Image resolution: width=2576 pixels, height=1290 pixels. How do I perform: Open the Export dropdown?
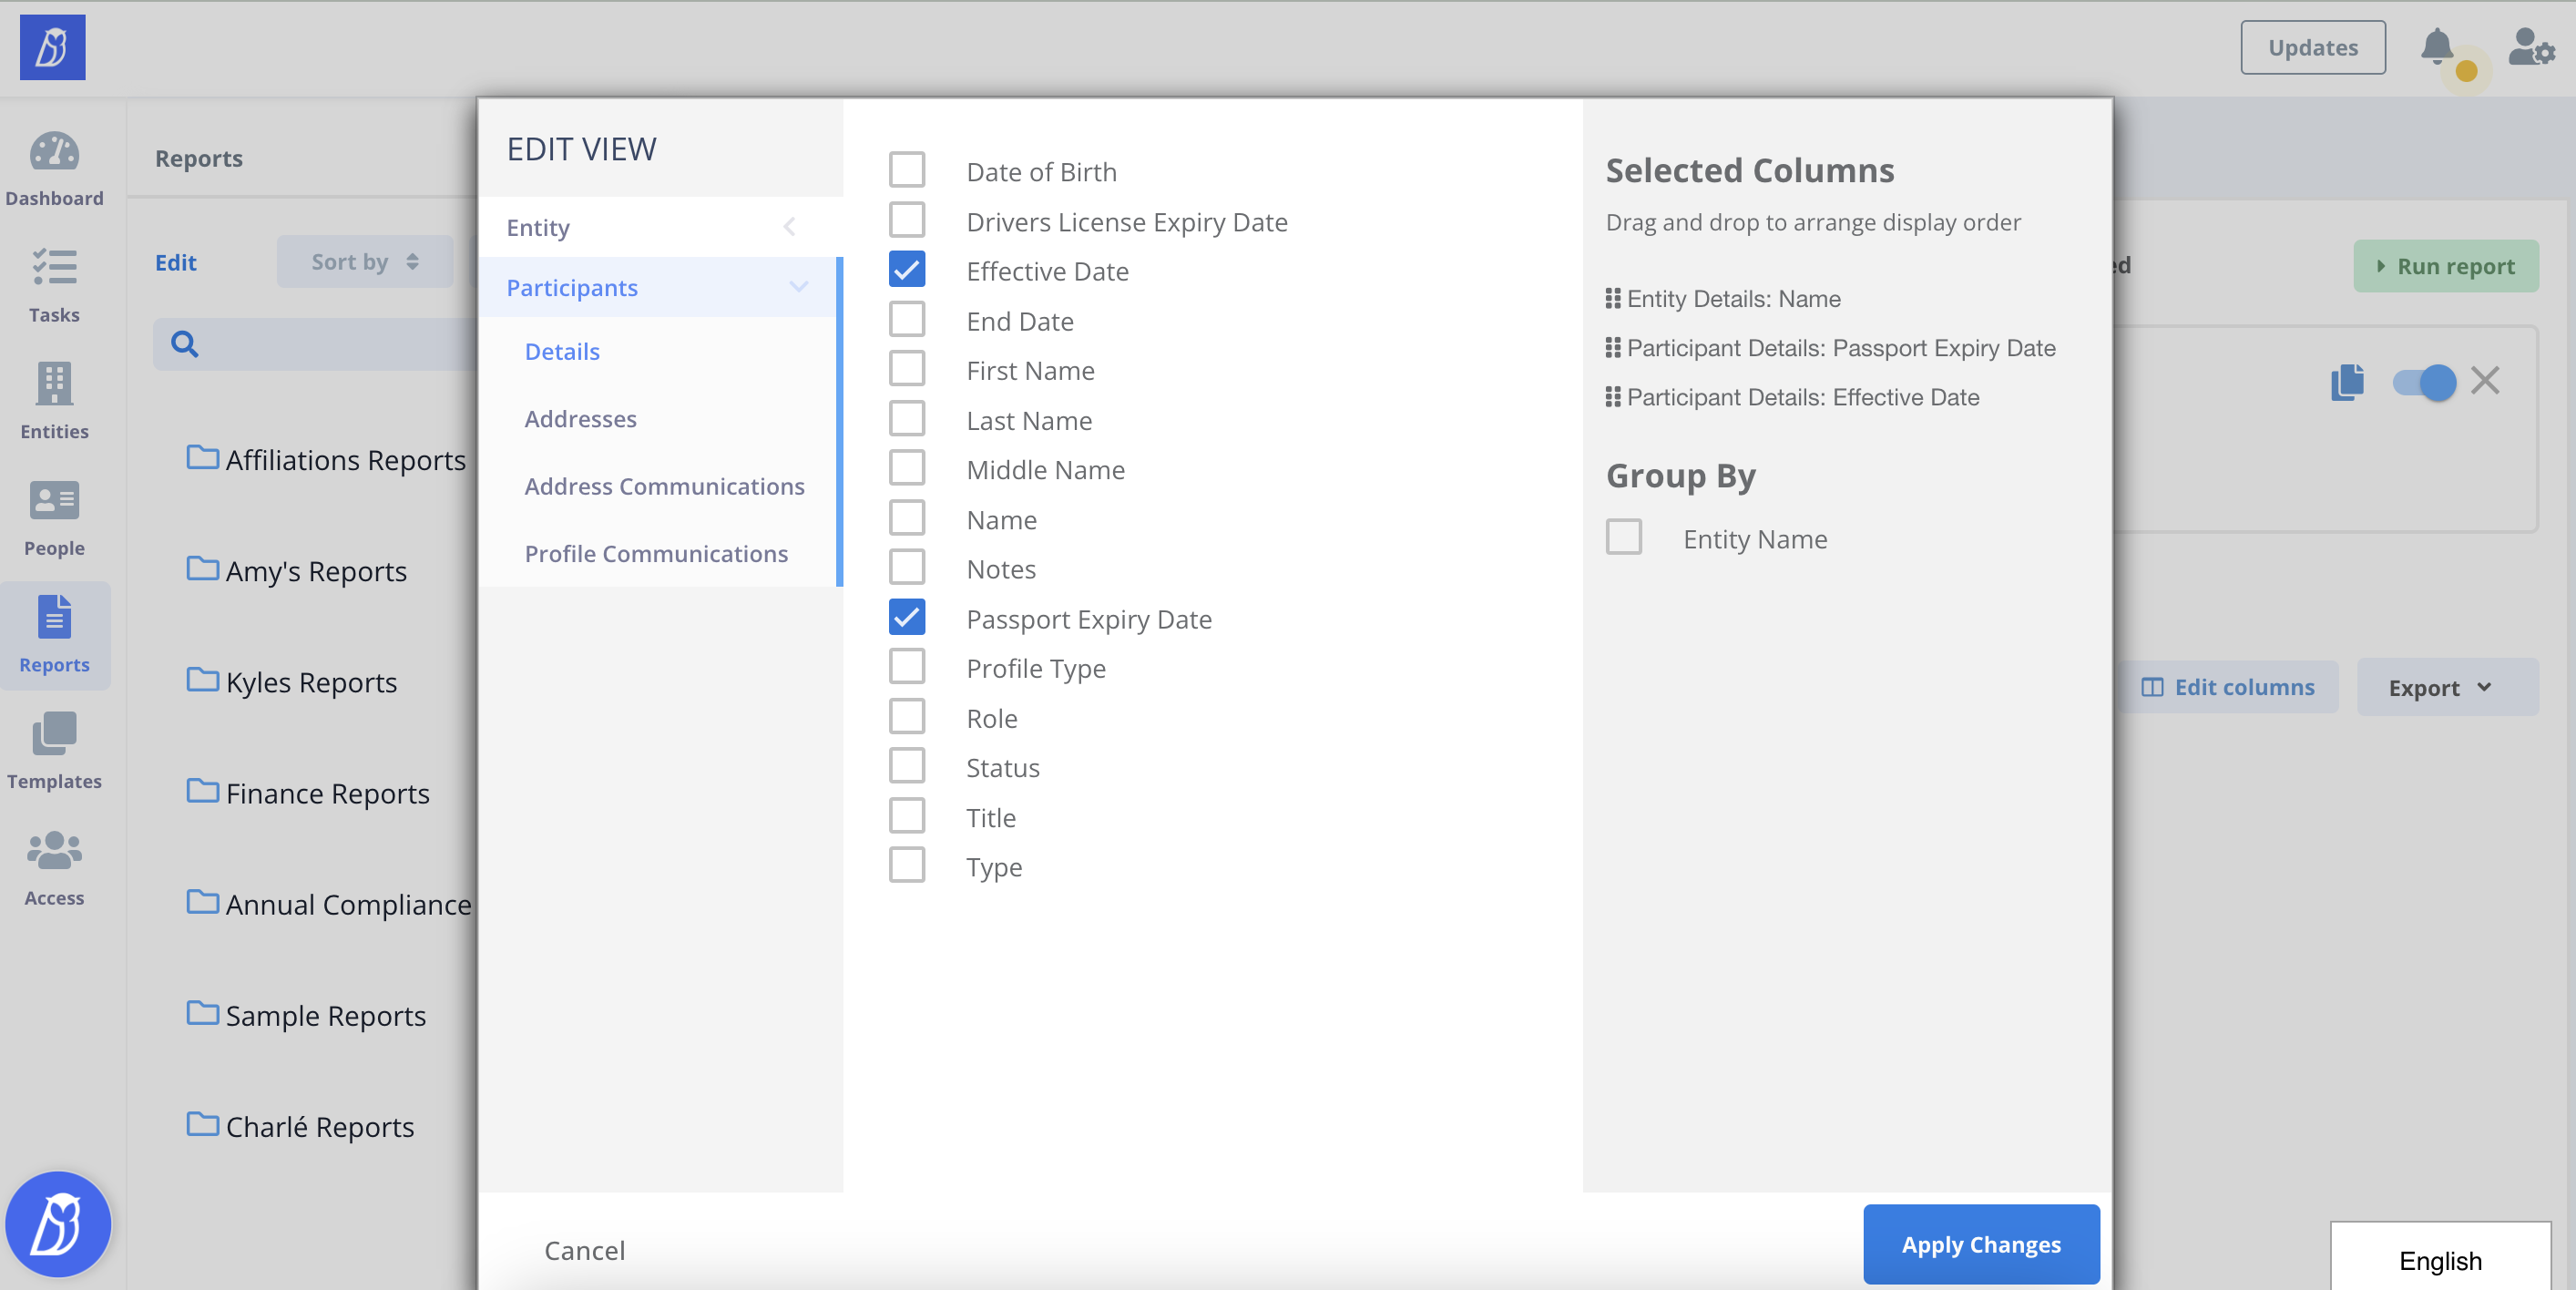point(2447,687)
